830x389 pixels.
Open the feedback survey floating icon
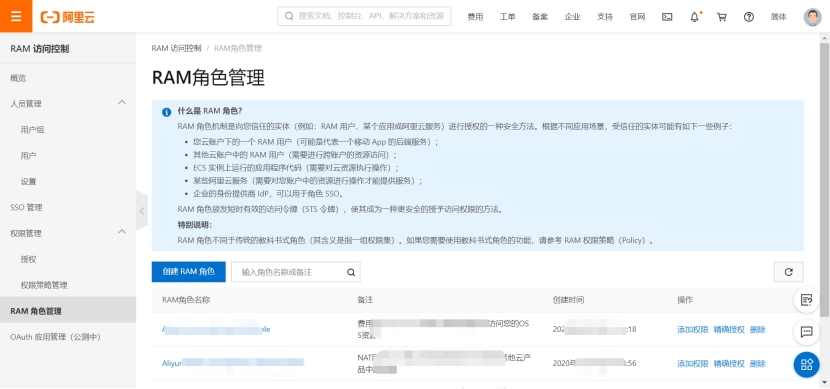[806, 300]
